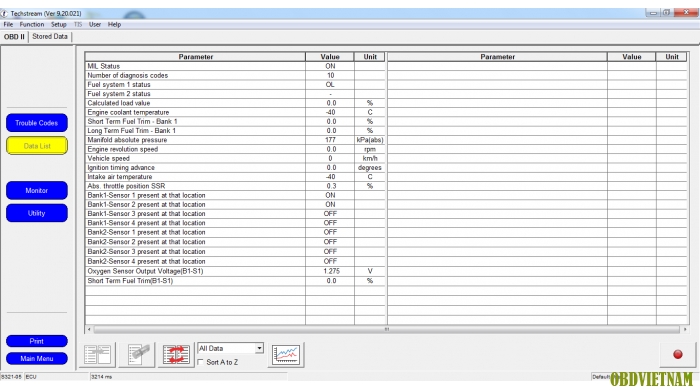Click the custom list edit icon
700x390 pixels.
138,355
